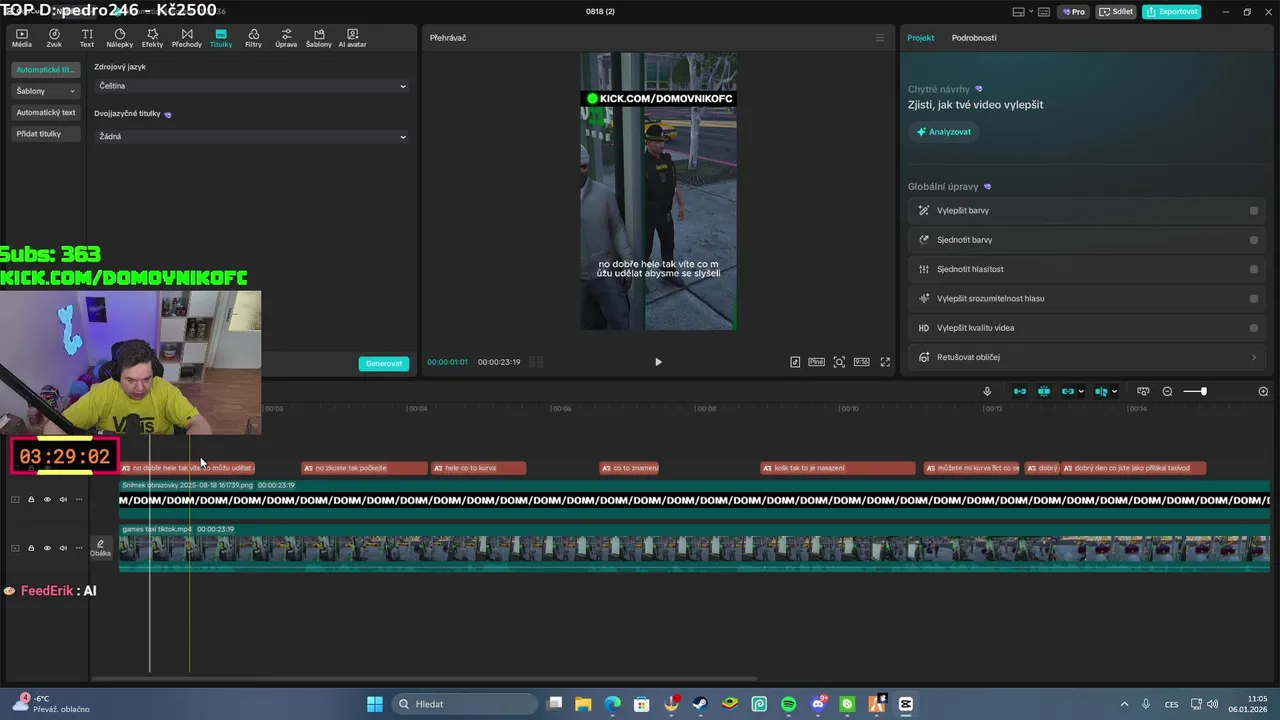Screen dimensions: 1280x720
Task: Open the Filtry filters tool
Action: point(253,38)
